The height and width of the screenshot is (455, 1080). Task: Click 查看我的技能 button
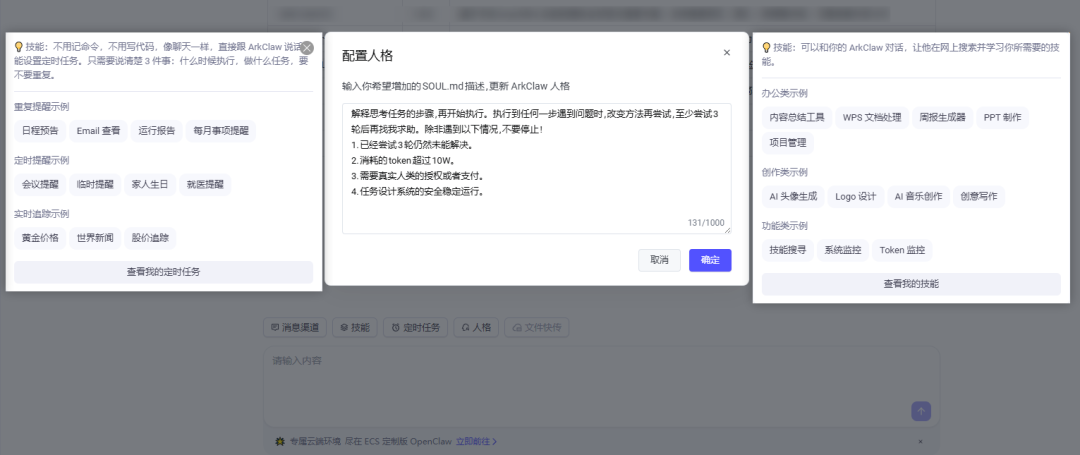910,284
